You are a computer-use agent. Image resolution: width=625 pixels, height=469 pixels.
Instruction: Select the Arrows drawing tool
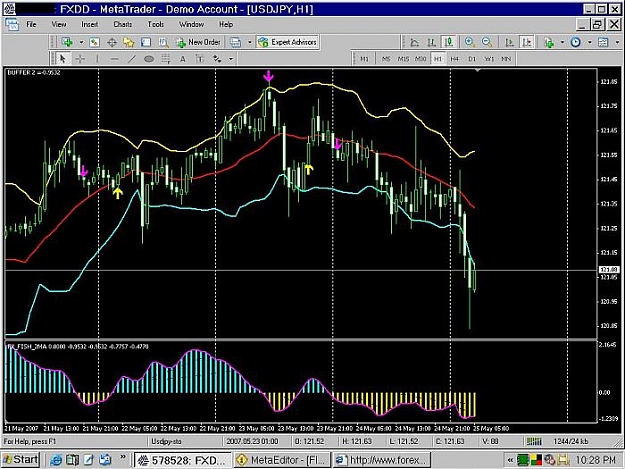tap(217, 59)
